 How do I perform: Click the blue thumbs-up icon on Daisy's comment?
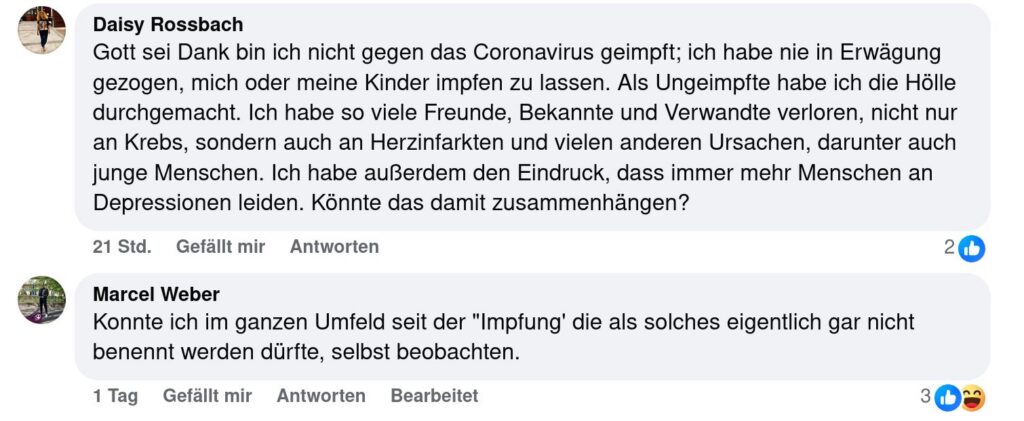coord(971,248)
